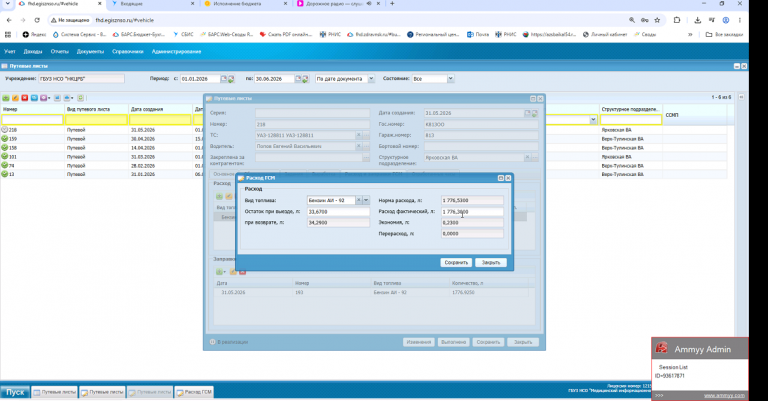Close the Расход ГСМ dialog with the X icon

tap(508, 178)
